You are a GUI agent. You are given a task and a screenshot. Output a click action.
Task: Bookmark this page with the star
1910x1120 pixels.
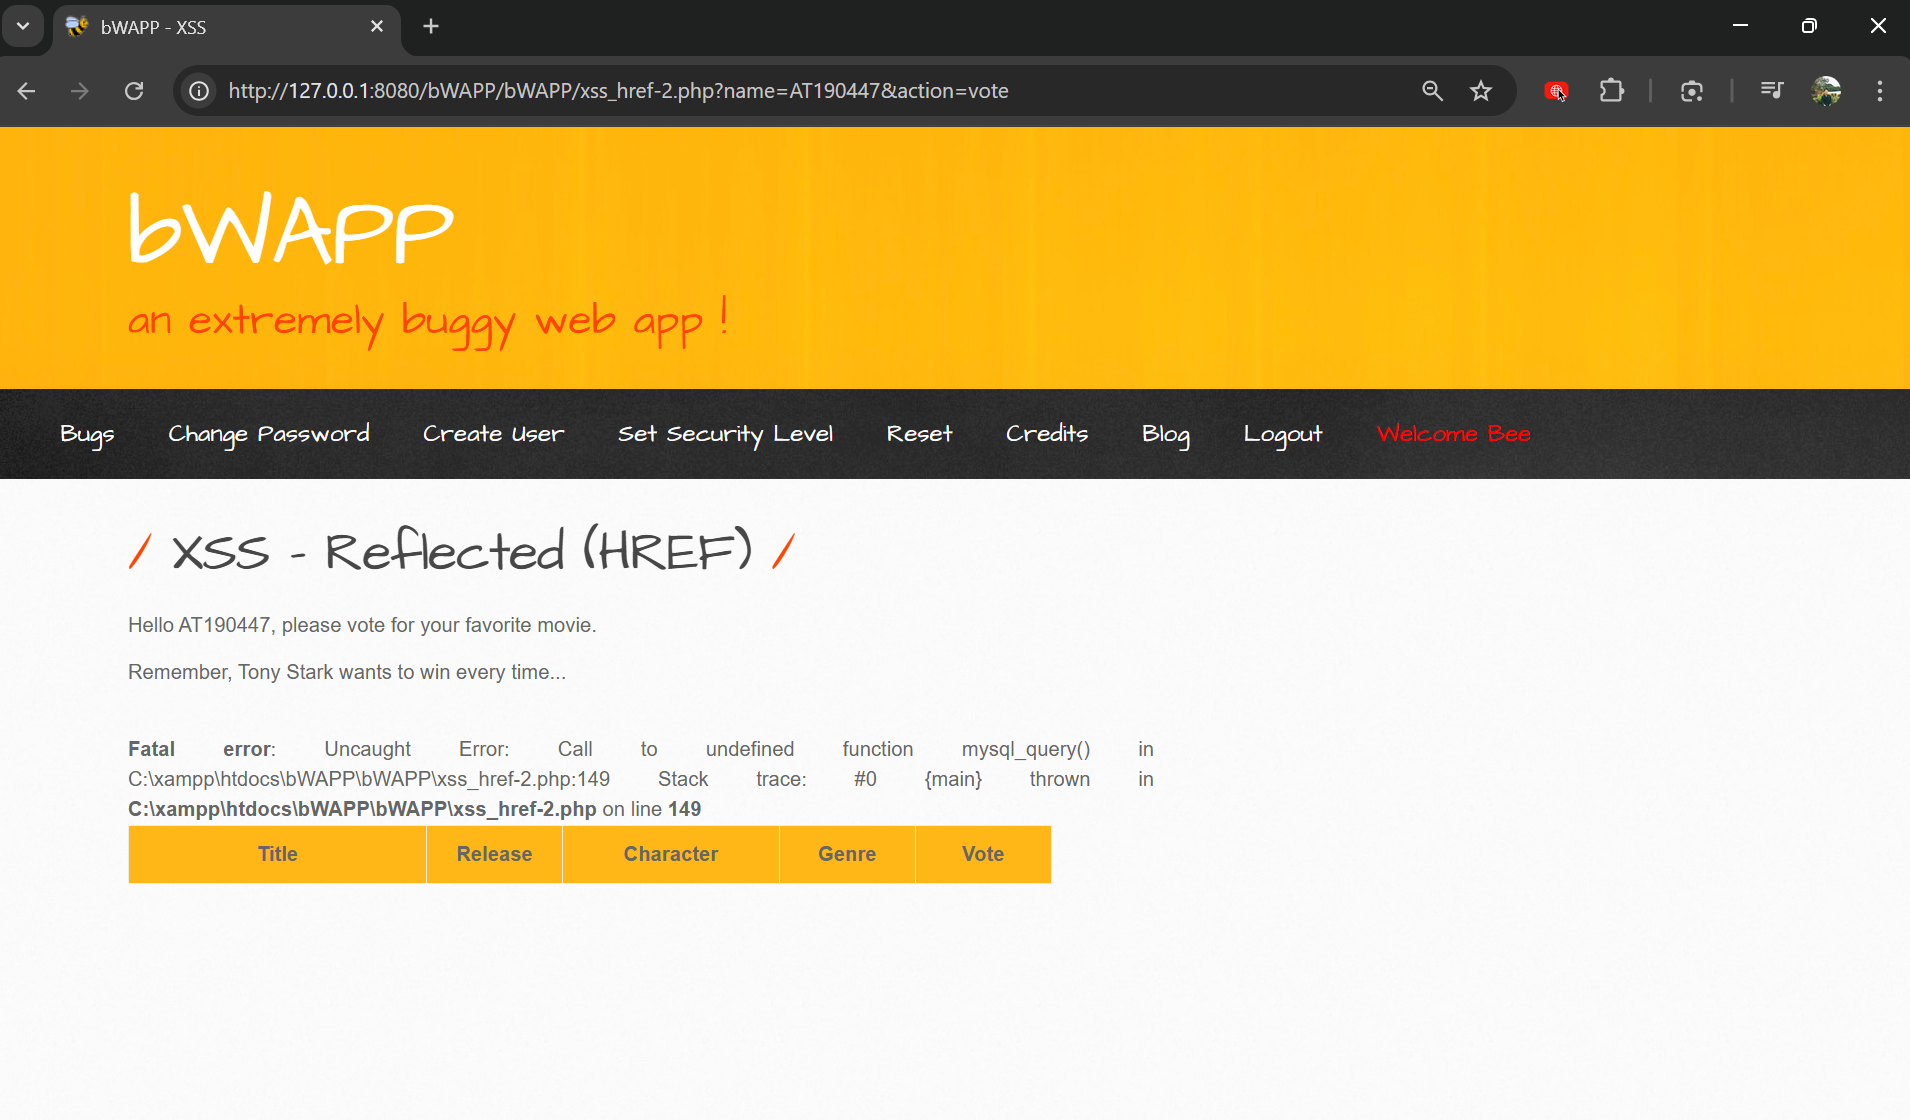pyautogui.click(x=1481, y=91)
